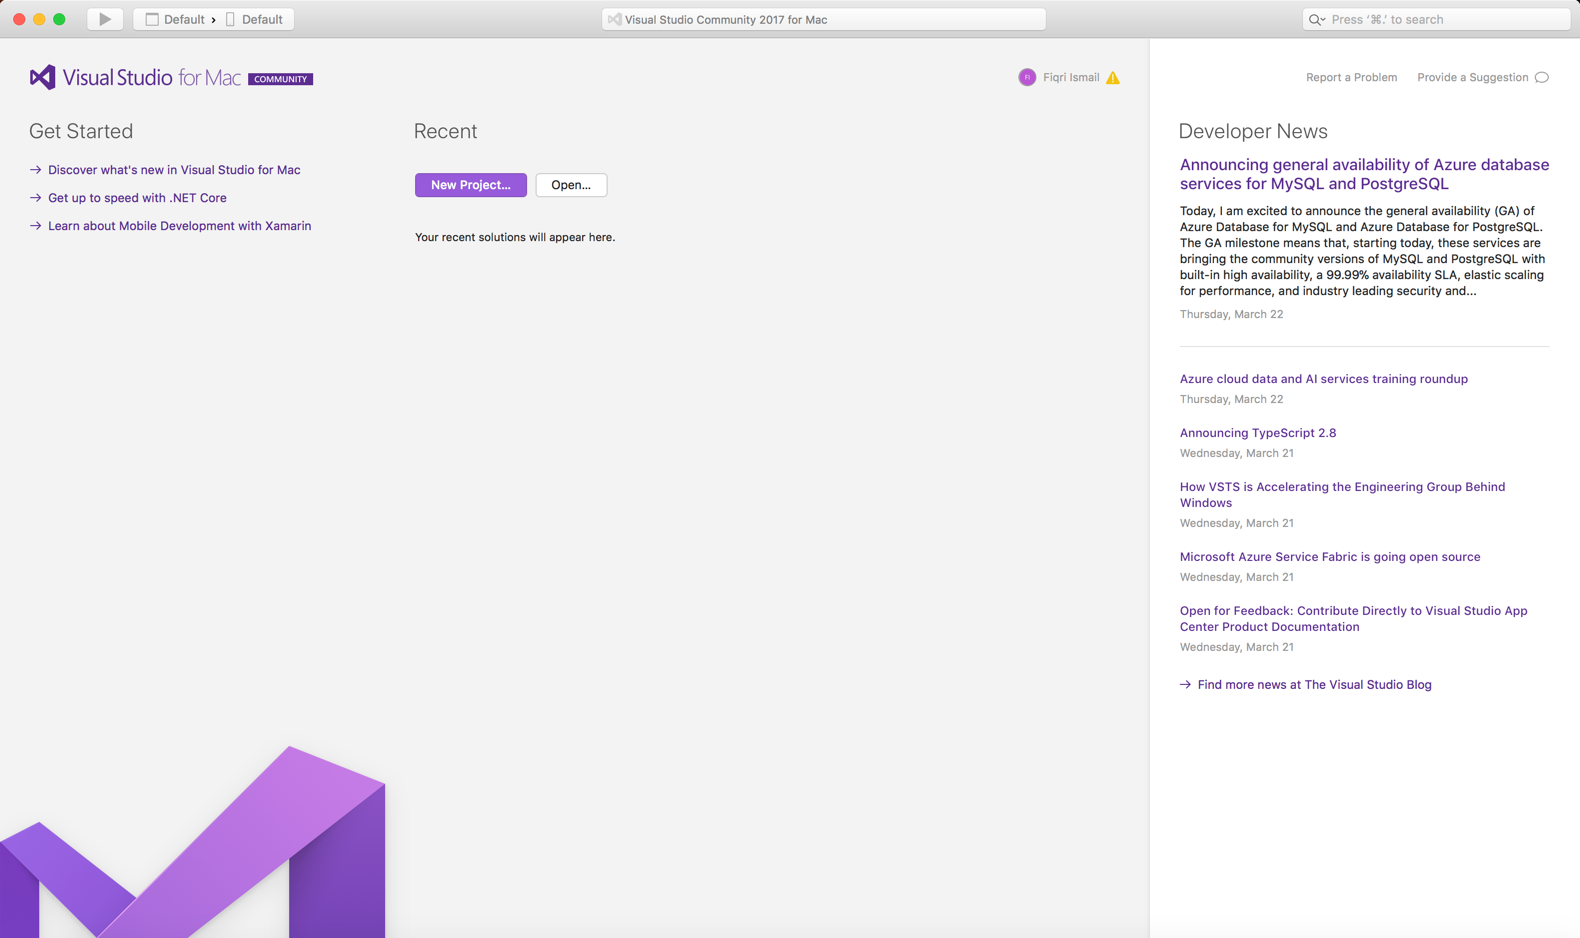This screenshot has height=938, width=1580.
Task: Open Learn about Mobile Development with Xamarin
Action: click(x=179, y=226)
